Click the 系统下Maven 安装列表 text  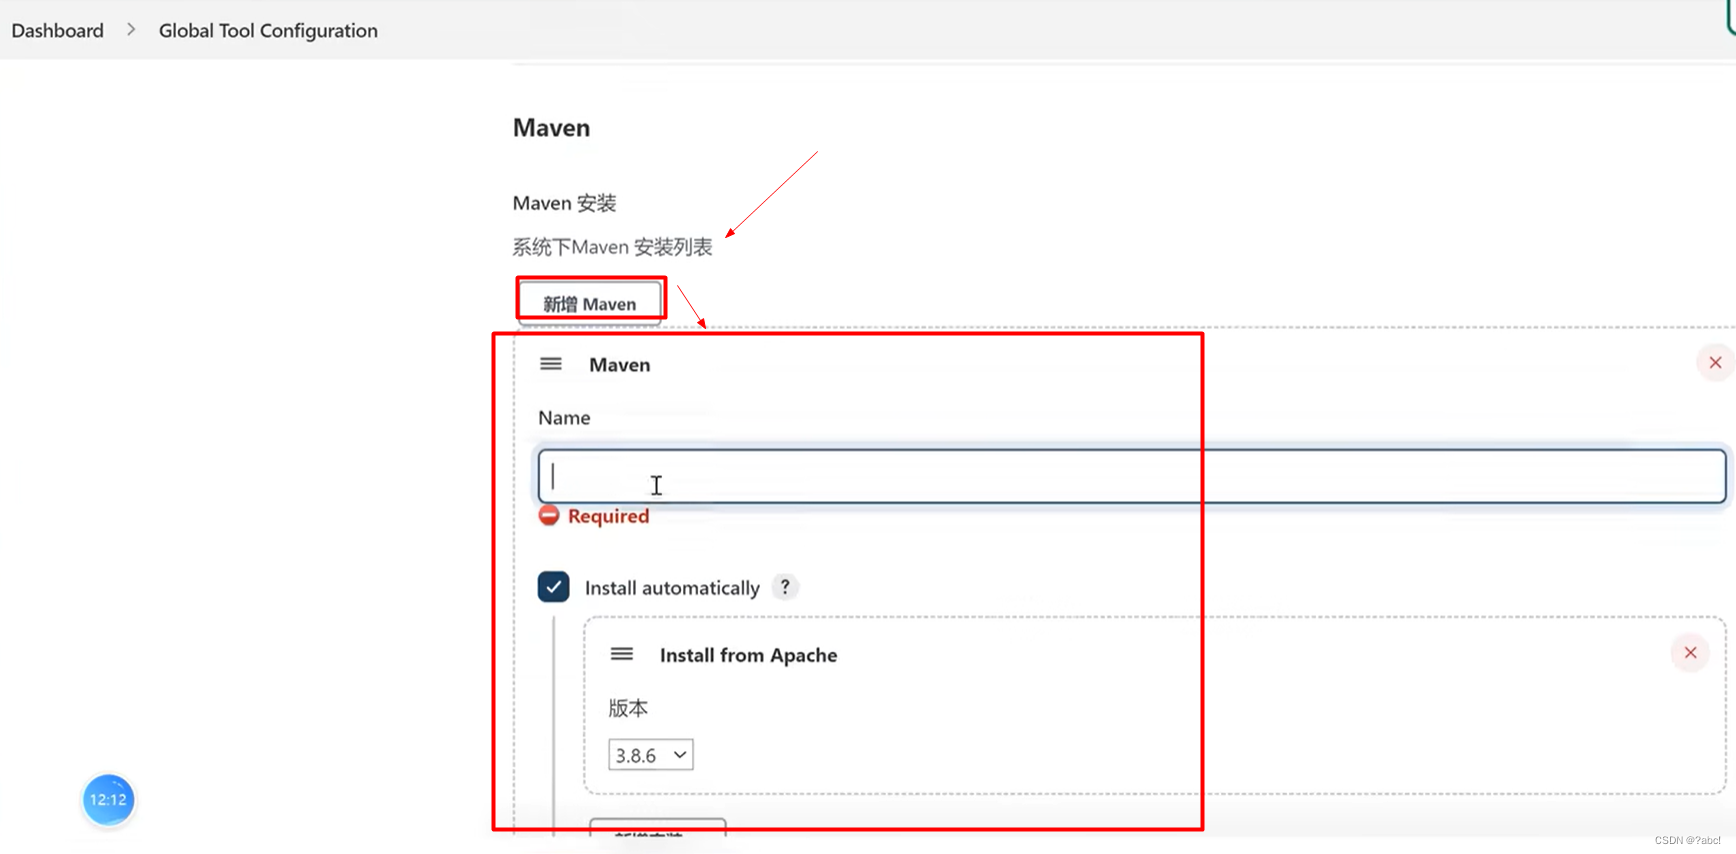click(613, 247)
